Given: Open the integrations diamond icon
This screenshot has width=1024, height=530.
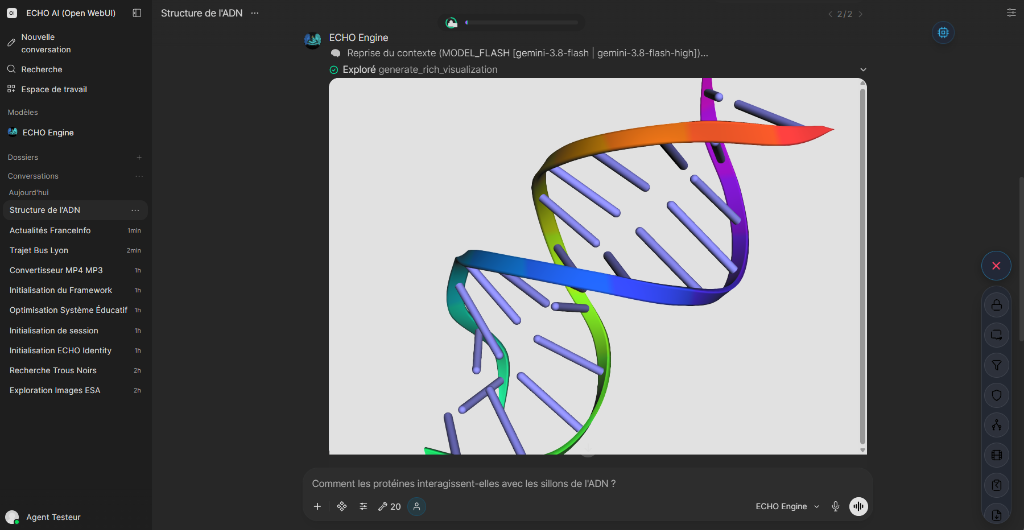Looking at the screenshot, I should 341,507.
